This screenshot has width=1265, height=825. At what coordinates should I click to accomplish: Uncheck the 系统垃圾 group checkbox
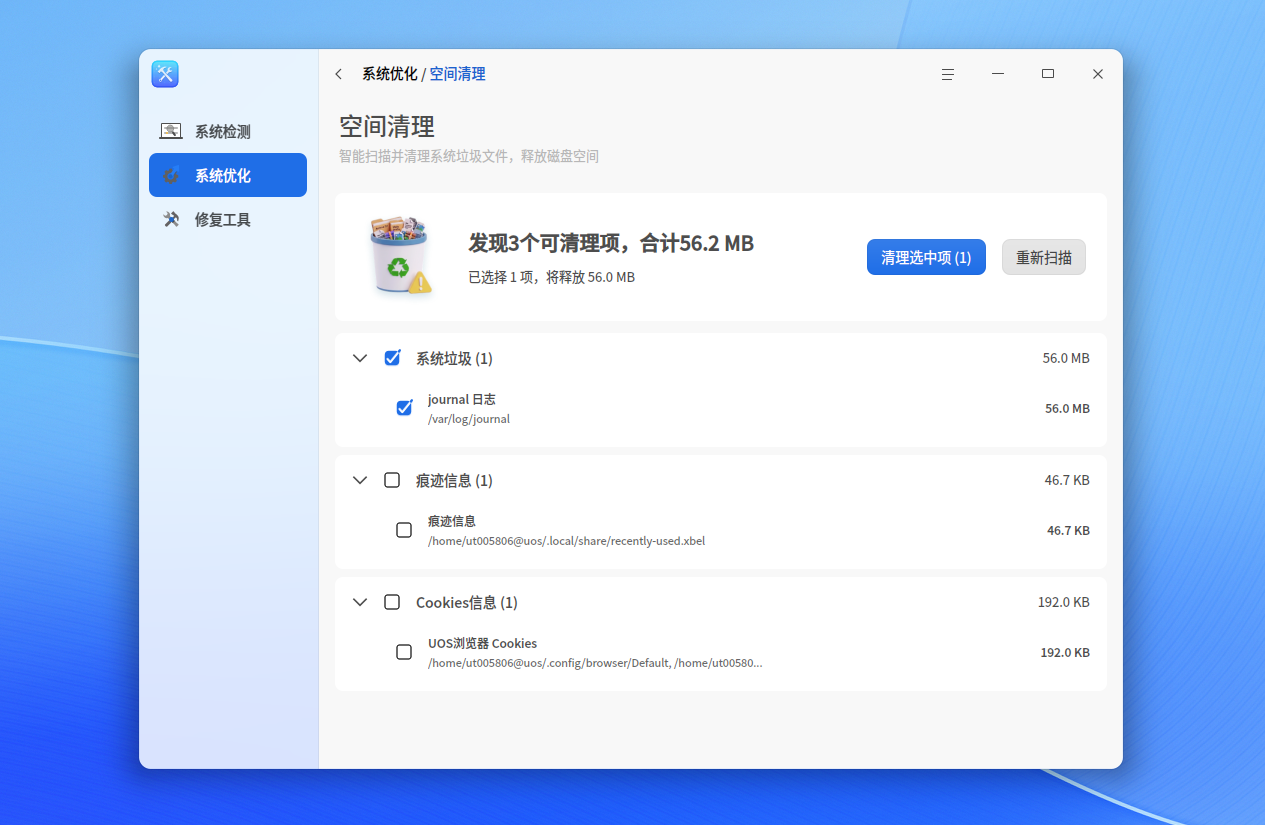(392, 358)
